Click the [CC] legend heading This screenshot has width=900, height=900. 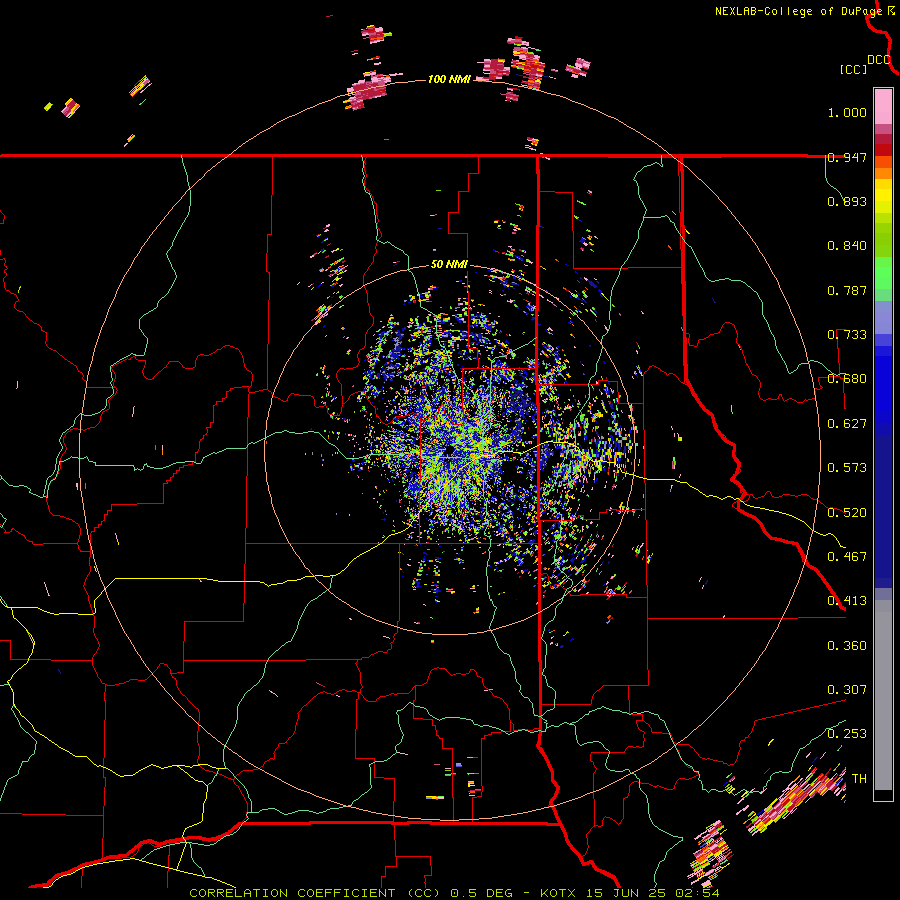click(x=854, y=69)
